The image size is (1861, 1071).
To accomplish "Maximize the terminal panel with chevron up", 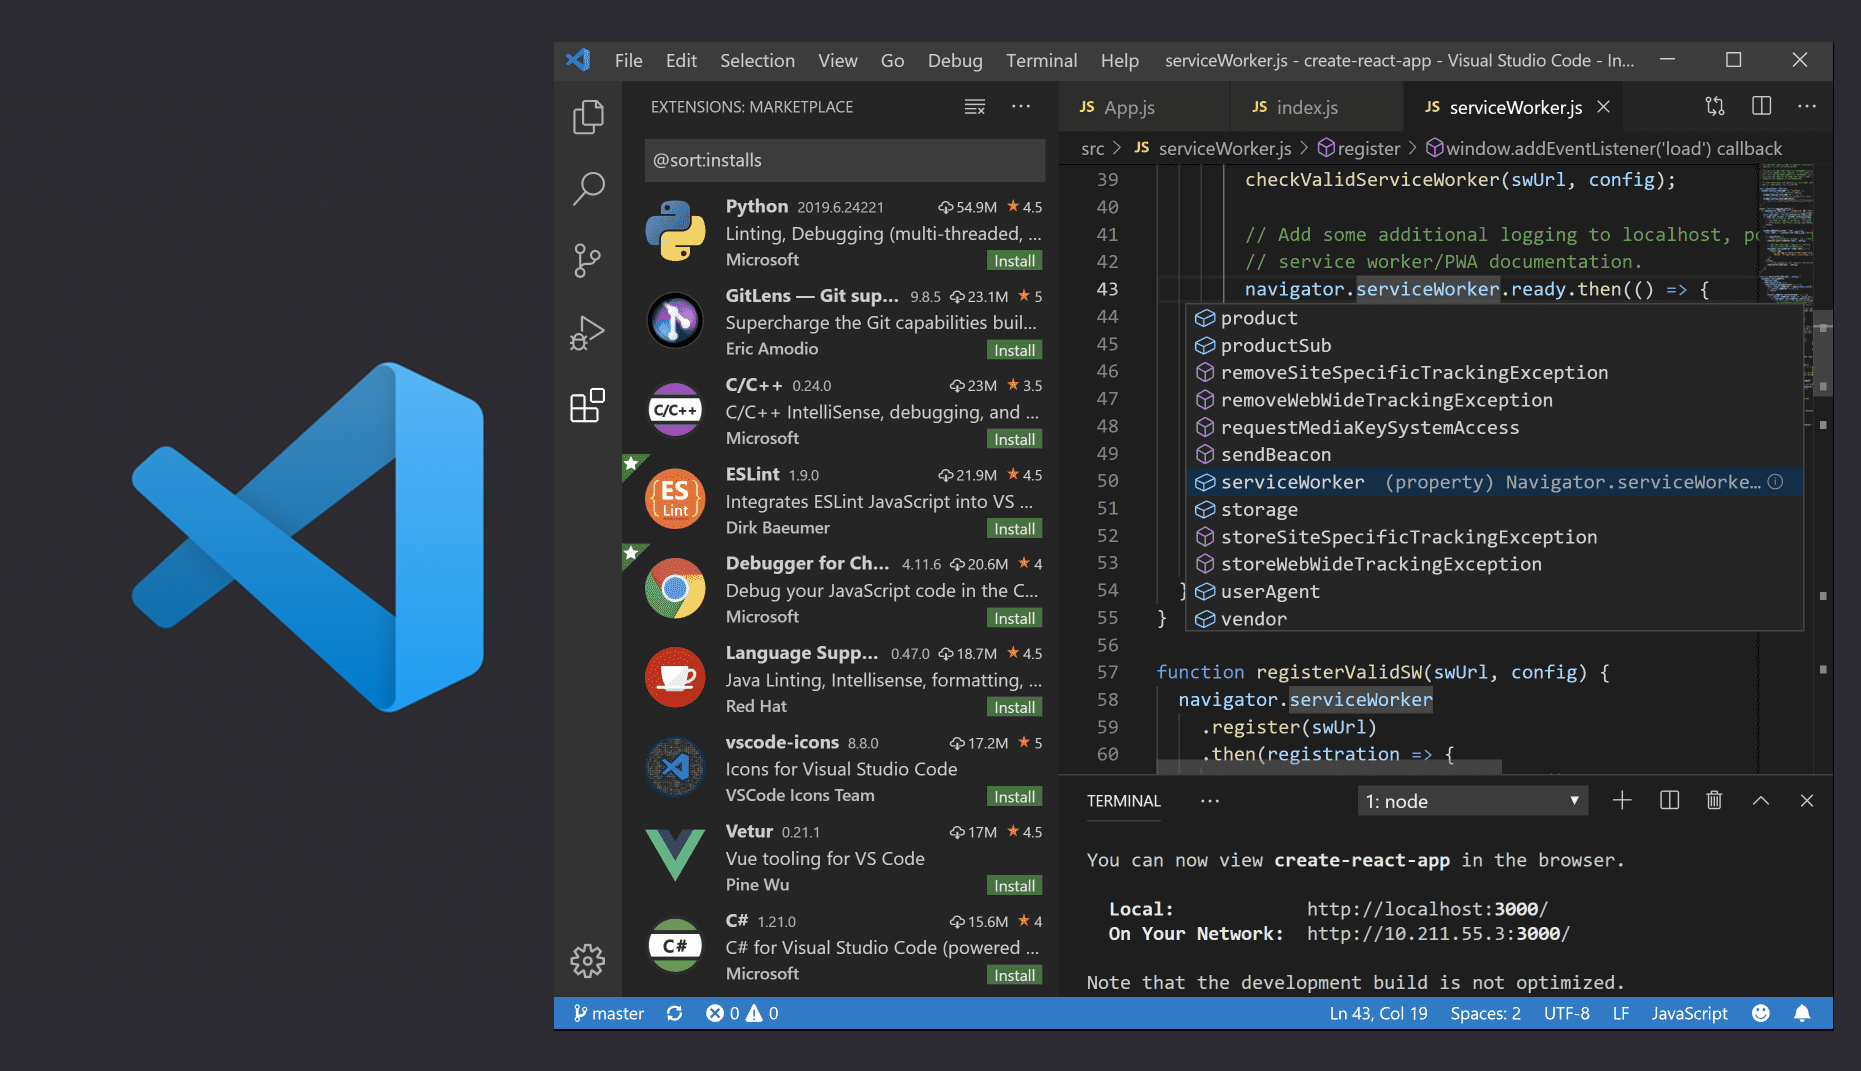I will click(1761, 800).
